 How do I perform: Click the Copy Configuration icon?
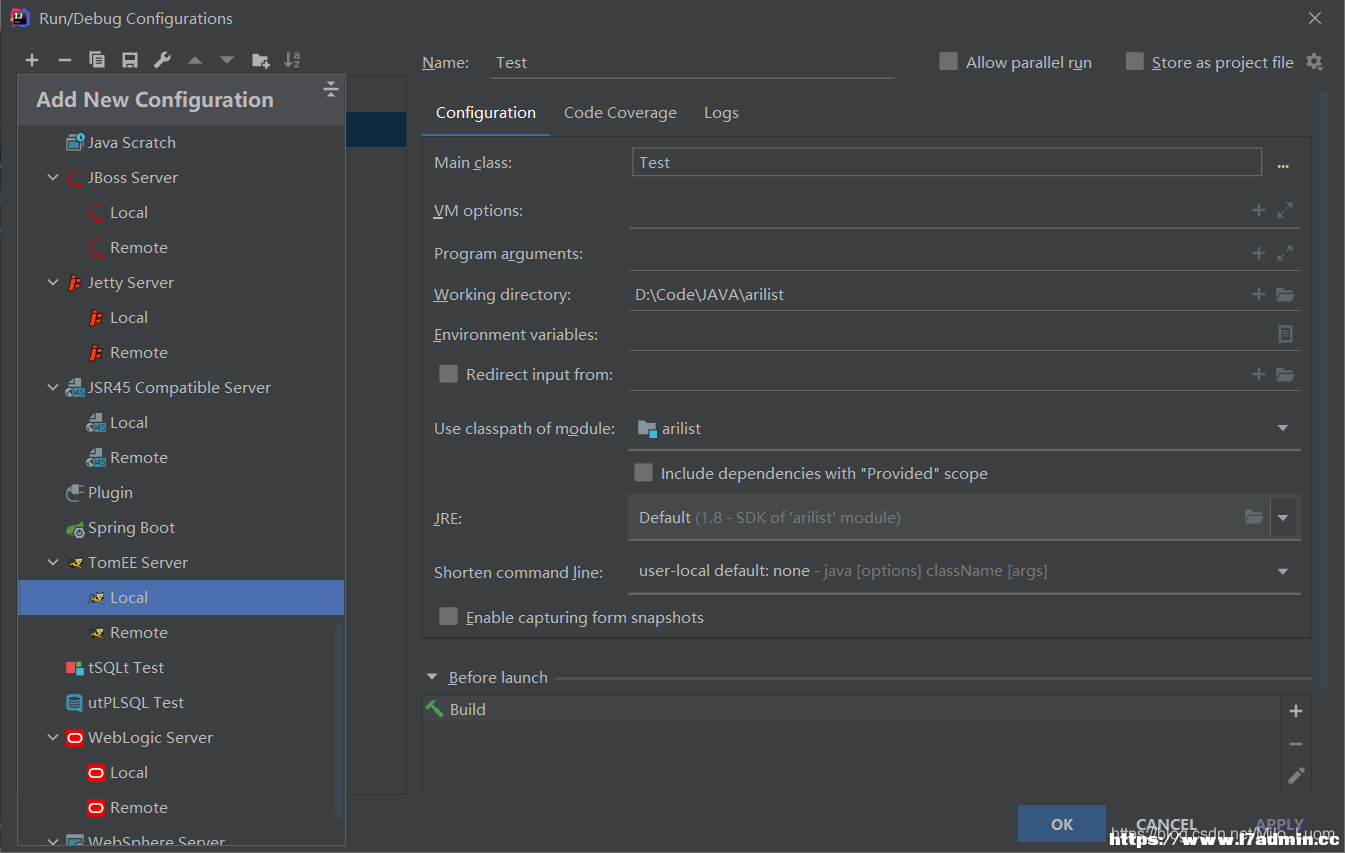97,61
